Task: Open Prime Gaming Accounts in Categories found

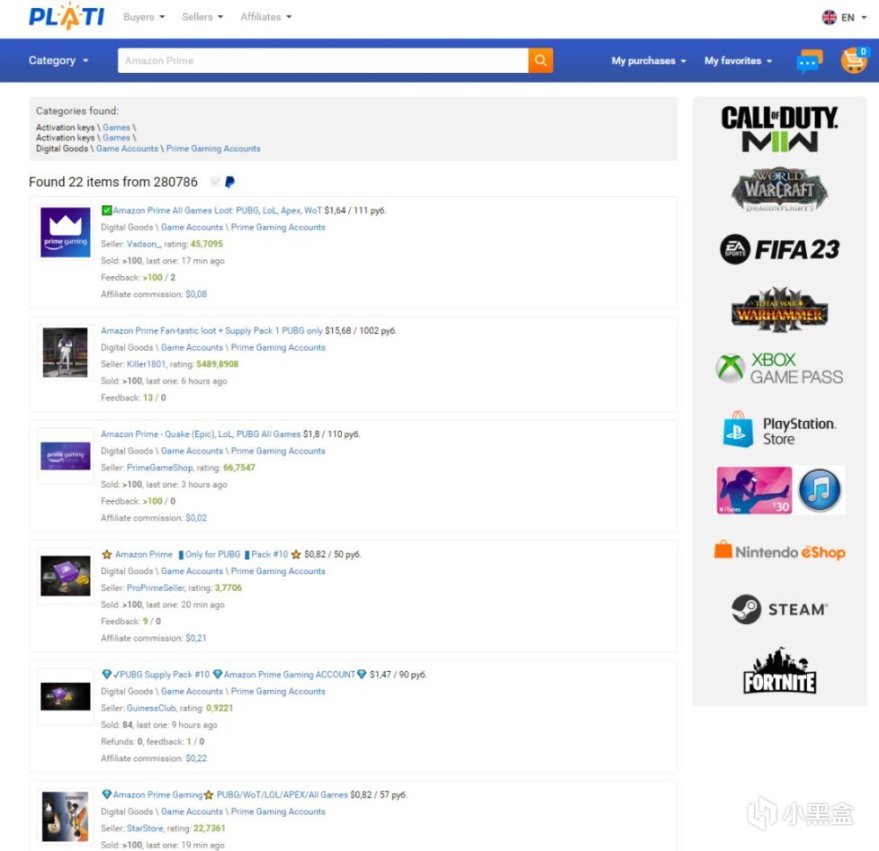Action: pyautogui.click(x=213, y=149)
